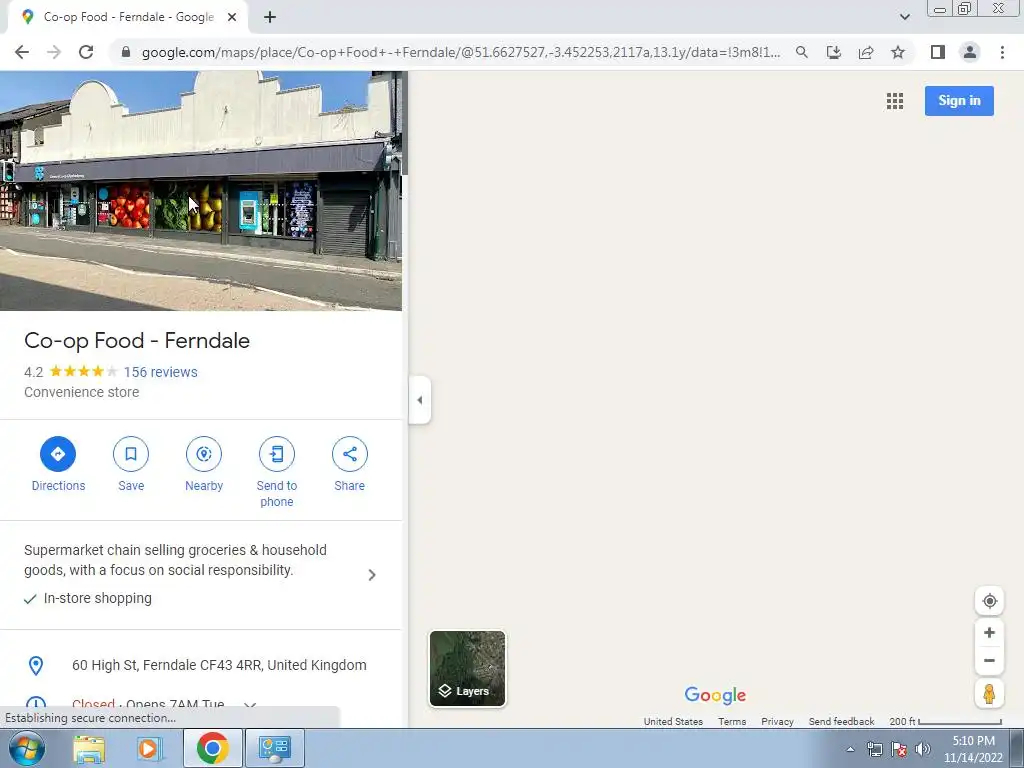Go back with browser back arrow
This screenshot has height=768, width=1024.
click(22, 52)
